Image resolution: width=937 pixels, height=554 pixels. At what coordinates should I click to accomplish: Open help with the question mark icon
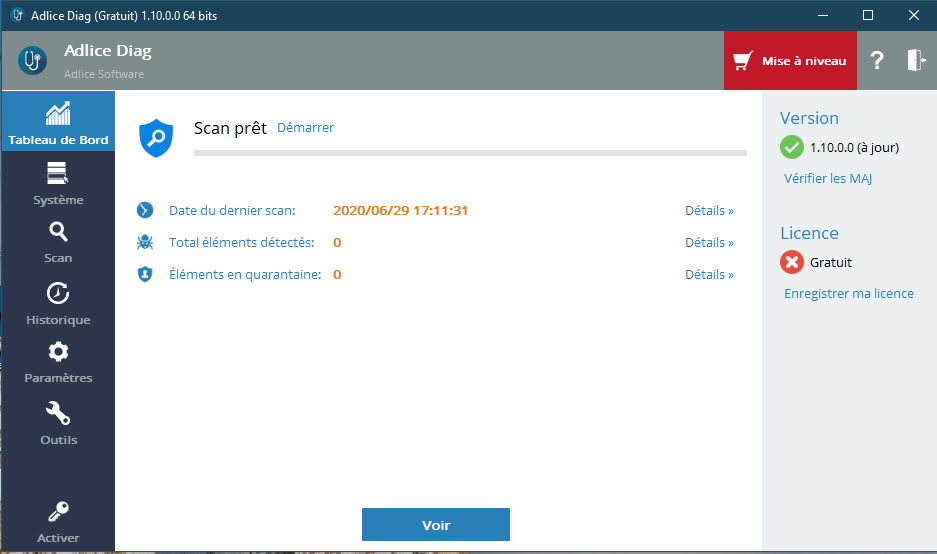click(x=877, y=60)
